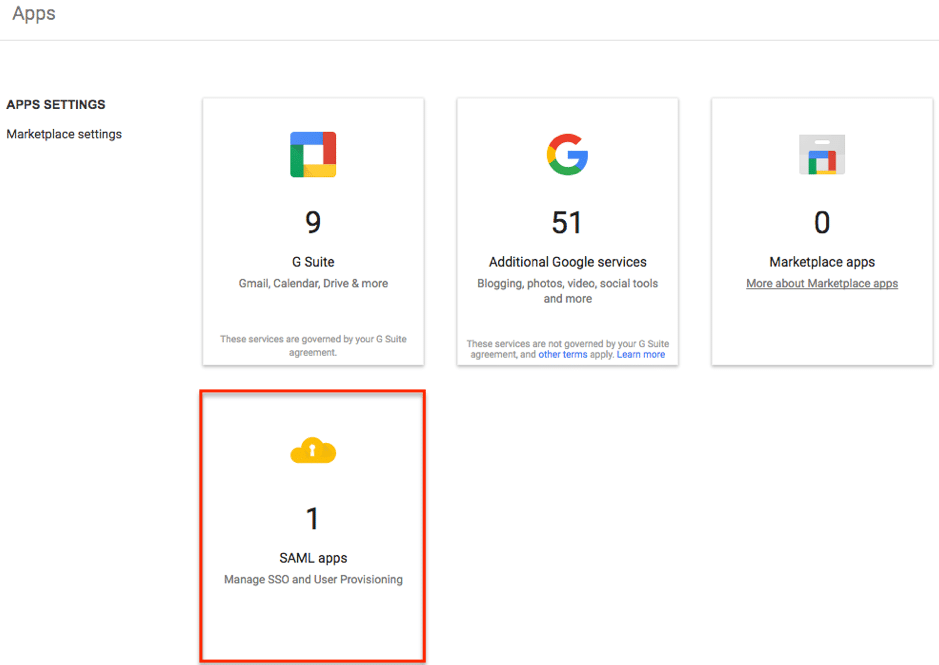Click the Marketplace apps card title
Image resolution: width=939 pixels, height=665 pixels.
tap(822, 262)
